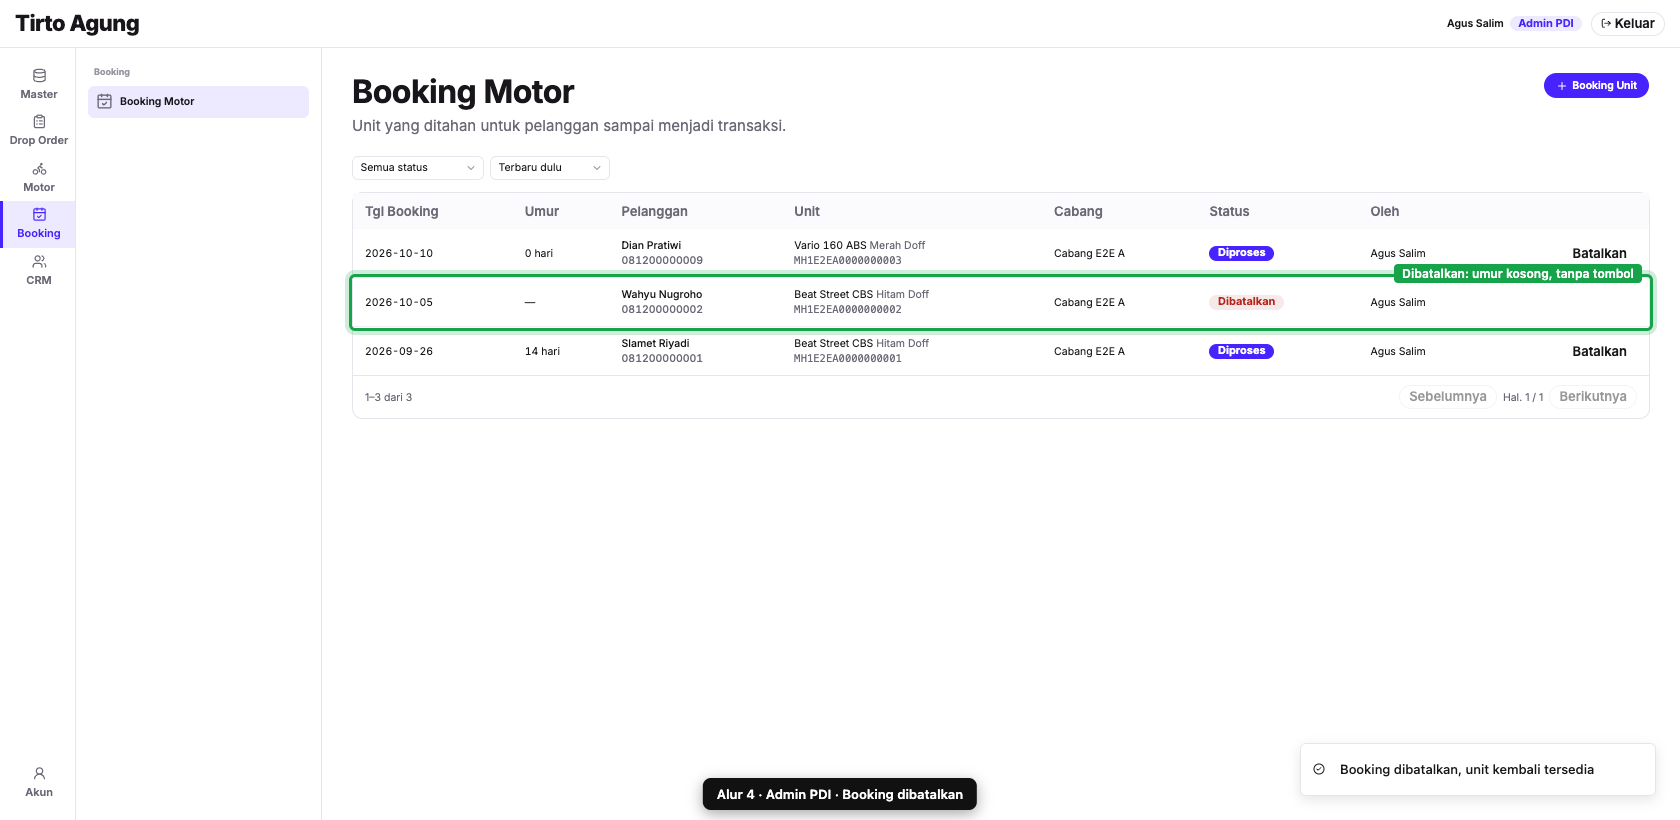Image resolution: width=1680 pixels, height=820 pixels.
Task: Open the Drop Order clipboard icon
Action: pyautogui.click(x=39, y=121)
